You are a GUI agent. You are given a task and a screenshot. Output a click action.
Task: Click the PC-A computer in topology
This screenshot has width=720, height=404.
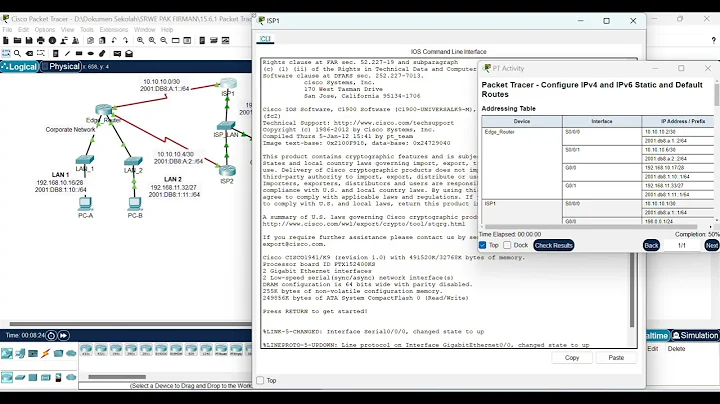coord(85,203)
